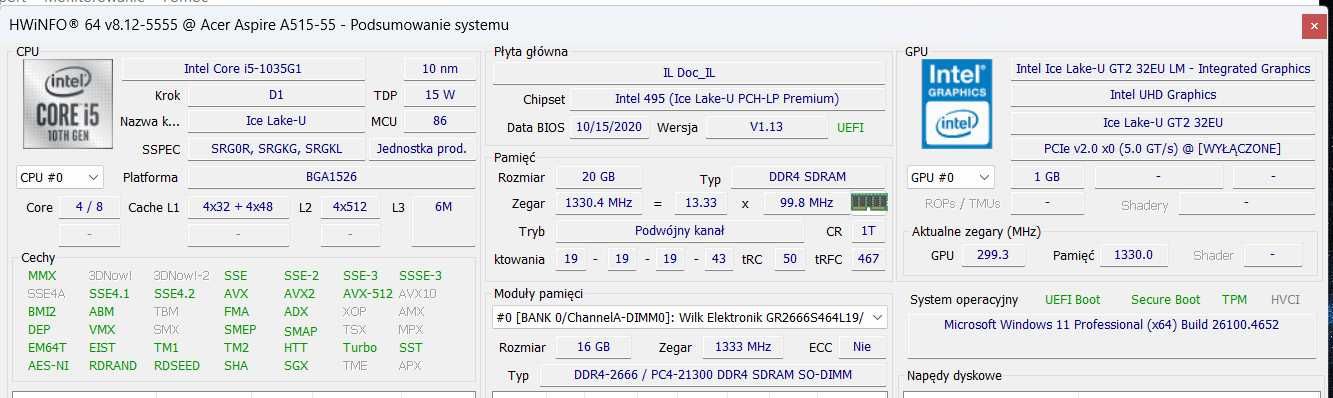The image size is (1333, 398).
Task: Click the L3 cache value 6M
Action: [x=443, y=208]
